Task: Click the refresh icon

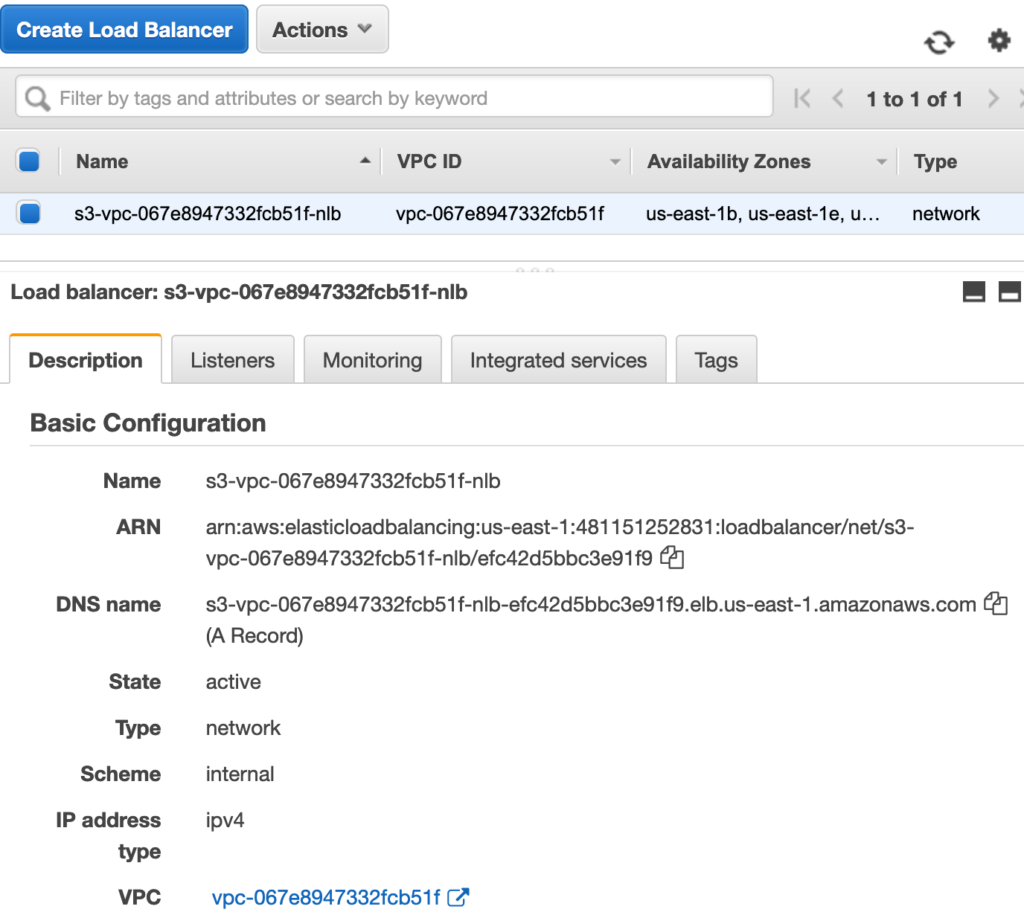Action: [x=939, y=42]
